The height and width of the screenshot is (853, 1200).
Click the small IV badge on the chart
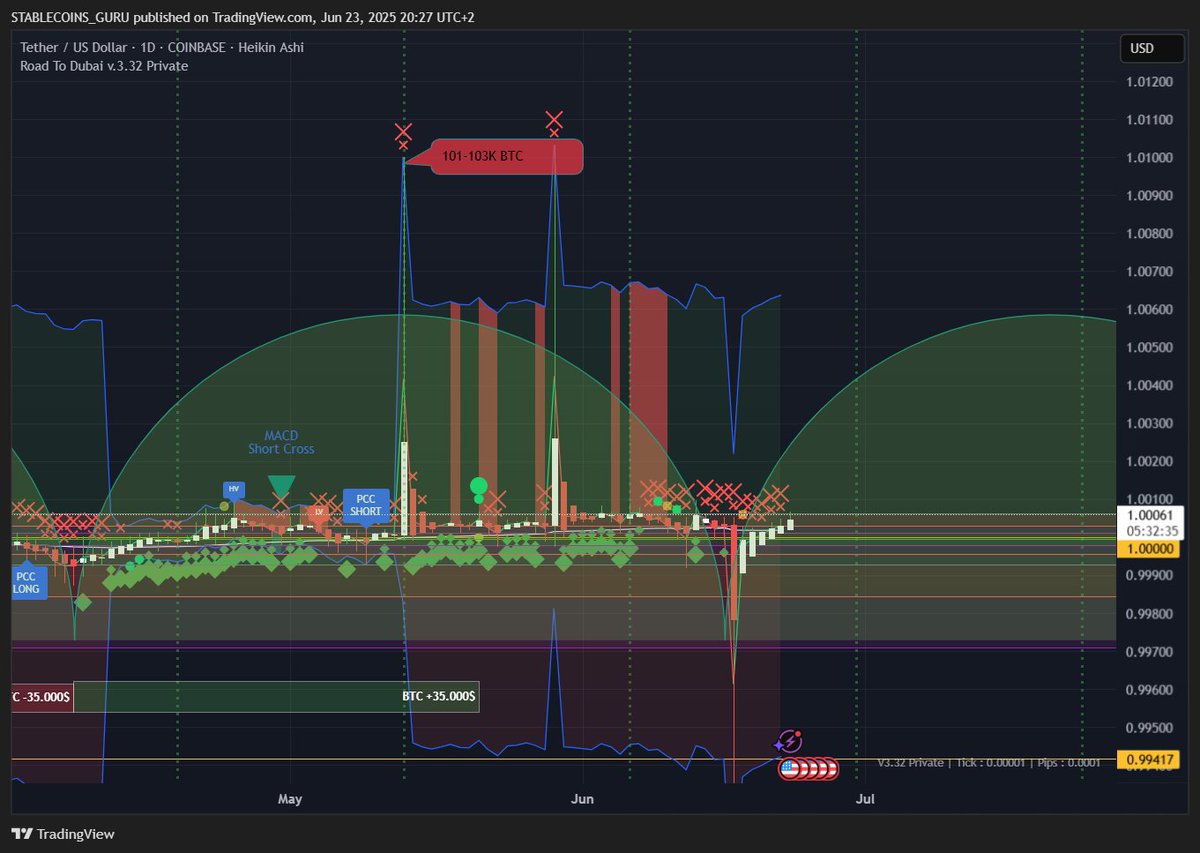coord(317,513)
